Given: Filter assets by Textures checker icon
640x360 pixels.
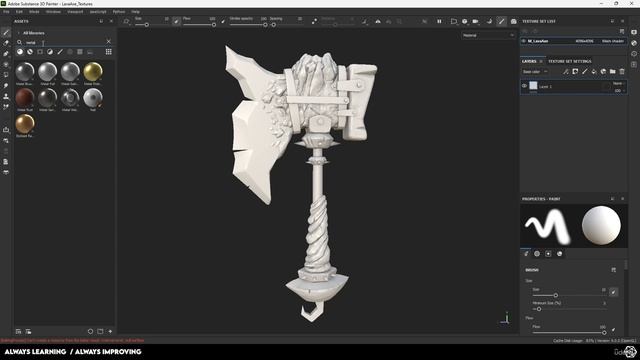Looking at the screenshot, I should point(80,52).
